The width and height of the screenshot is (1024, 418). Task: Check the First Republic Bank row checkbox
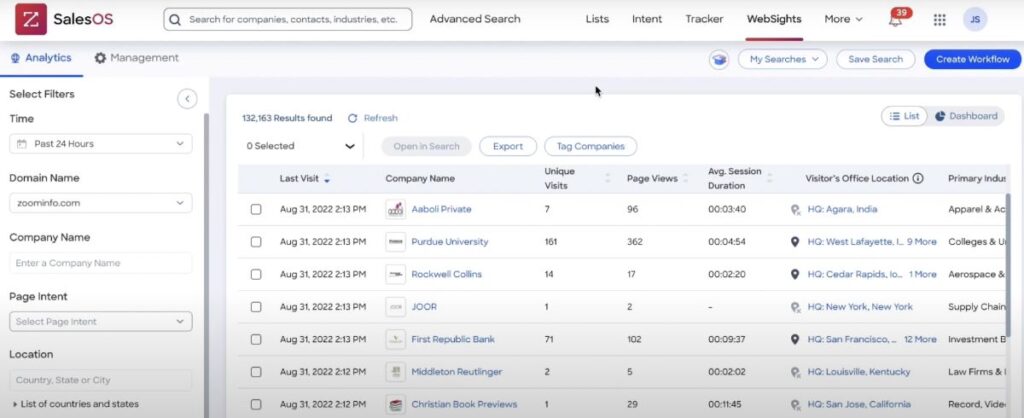(x=256, y=340)
